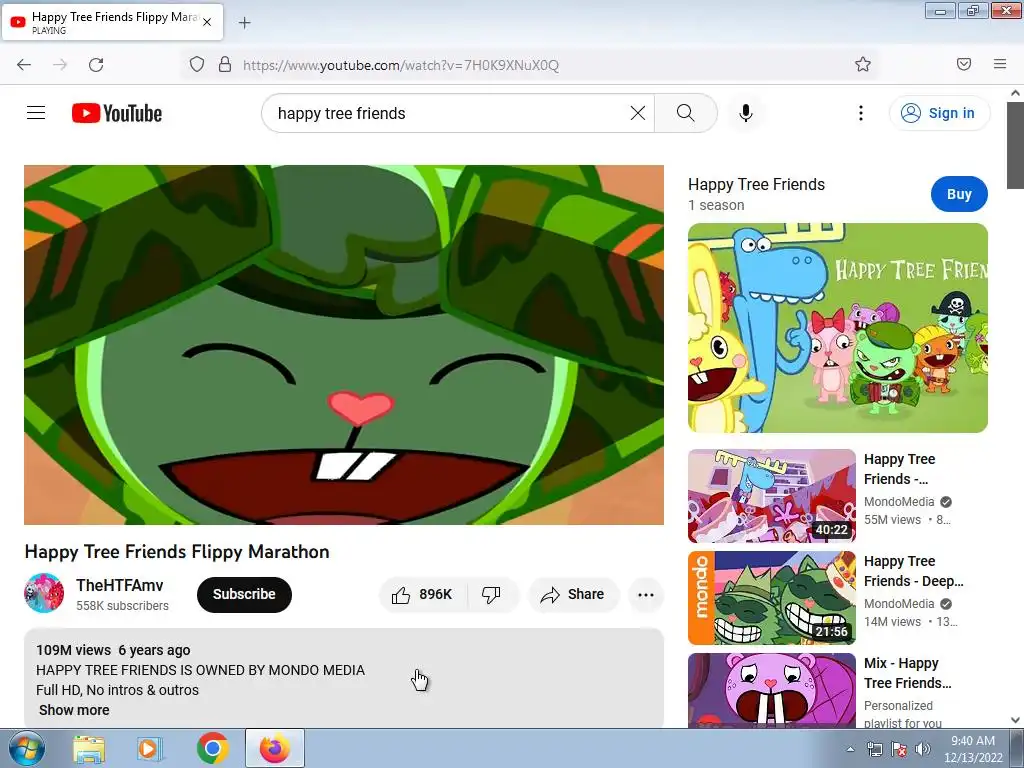This screenshot has height=768, width=1024.
Task: Open Happy Tree Friends season poster thumbnail
Action: [x=838, y=328]
